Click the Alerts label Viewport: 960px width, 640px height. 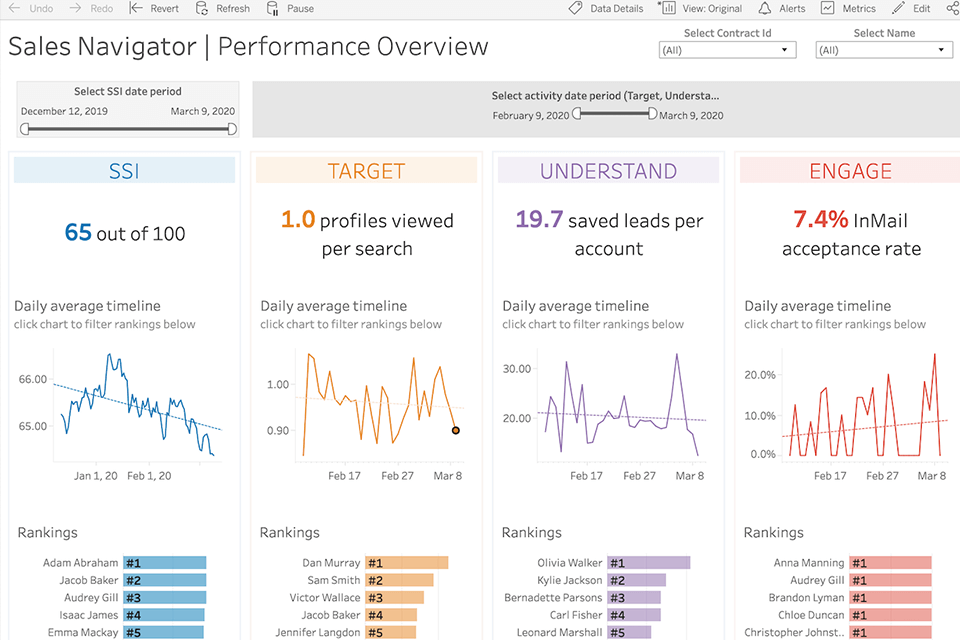792,9
